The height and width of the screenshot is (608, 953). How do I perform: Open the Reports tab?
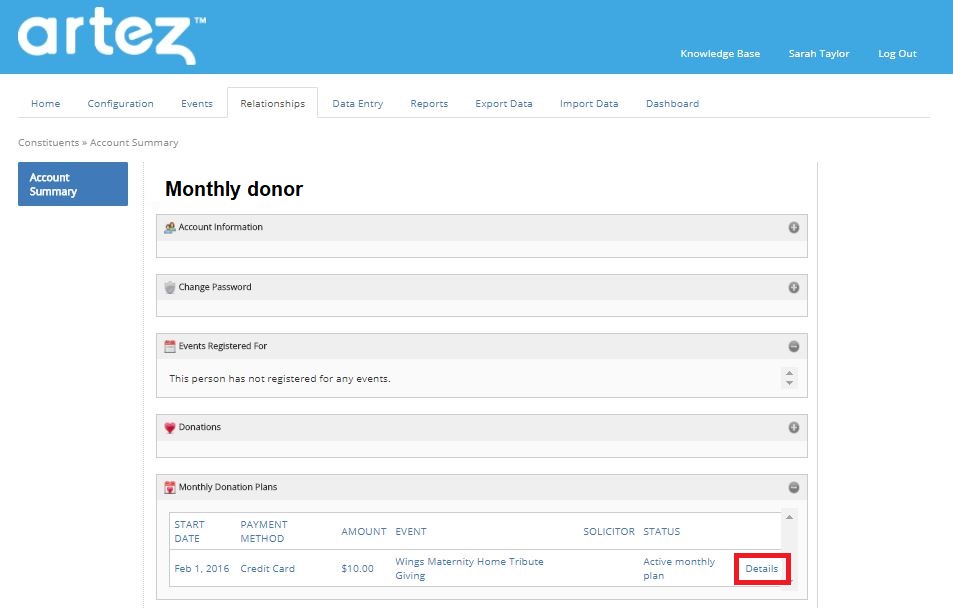(429, 103)
